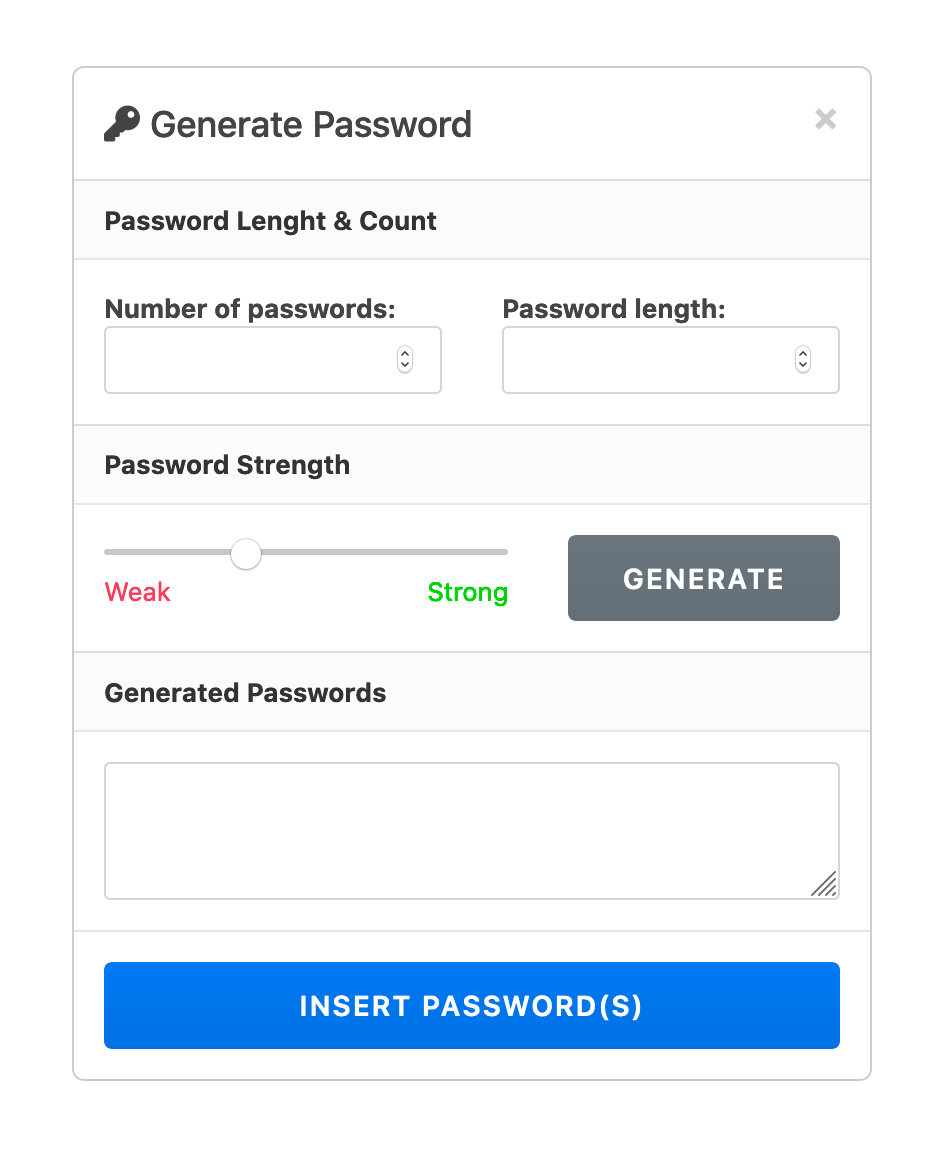Click the Generated Passwords section header
Screen dimensions: 946x1150
pos(245,693)
